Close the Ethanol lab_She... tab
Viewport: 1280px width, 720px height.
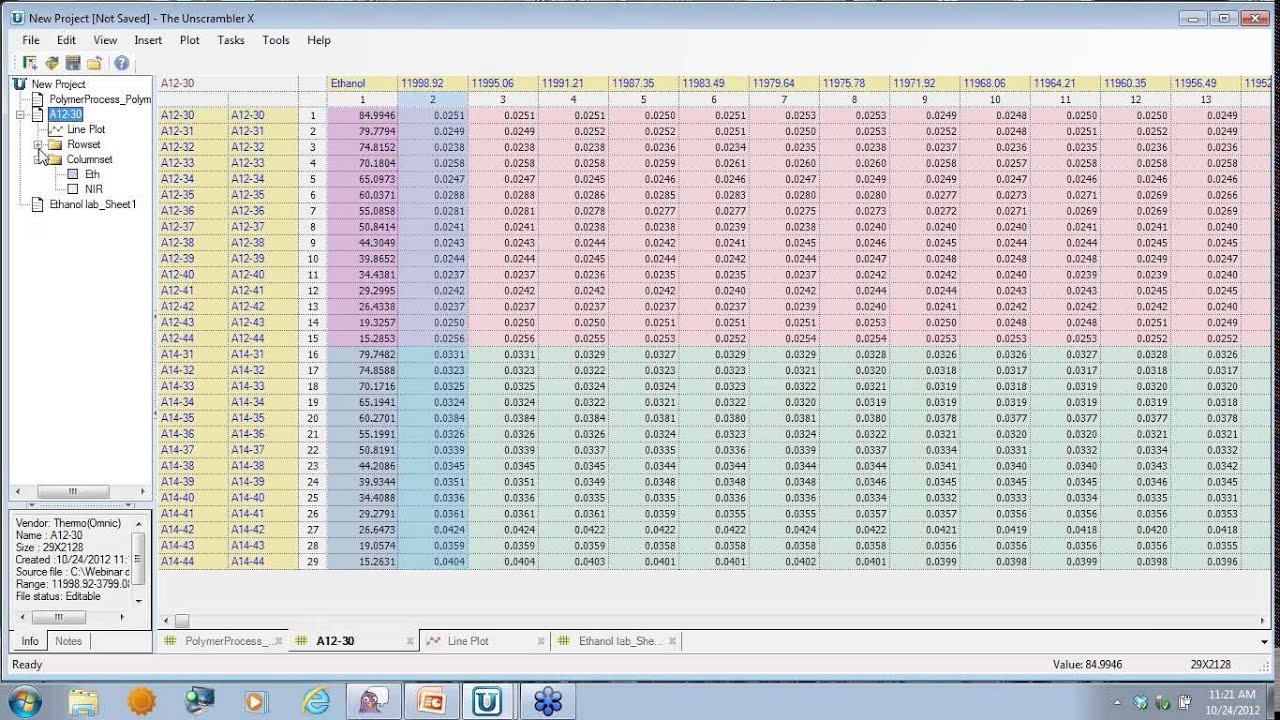click(x=673, y=641)
